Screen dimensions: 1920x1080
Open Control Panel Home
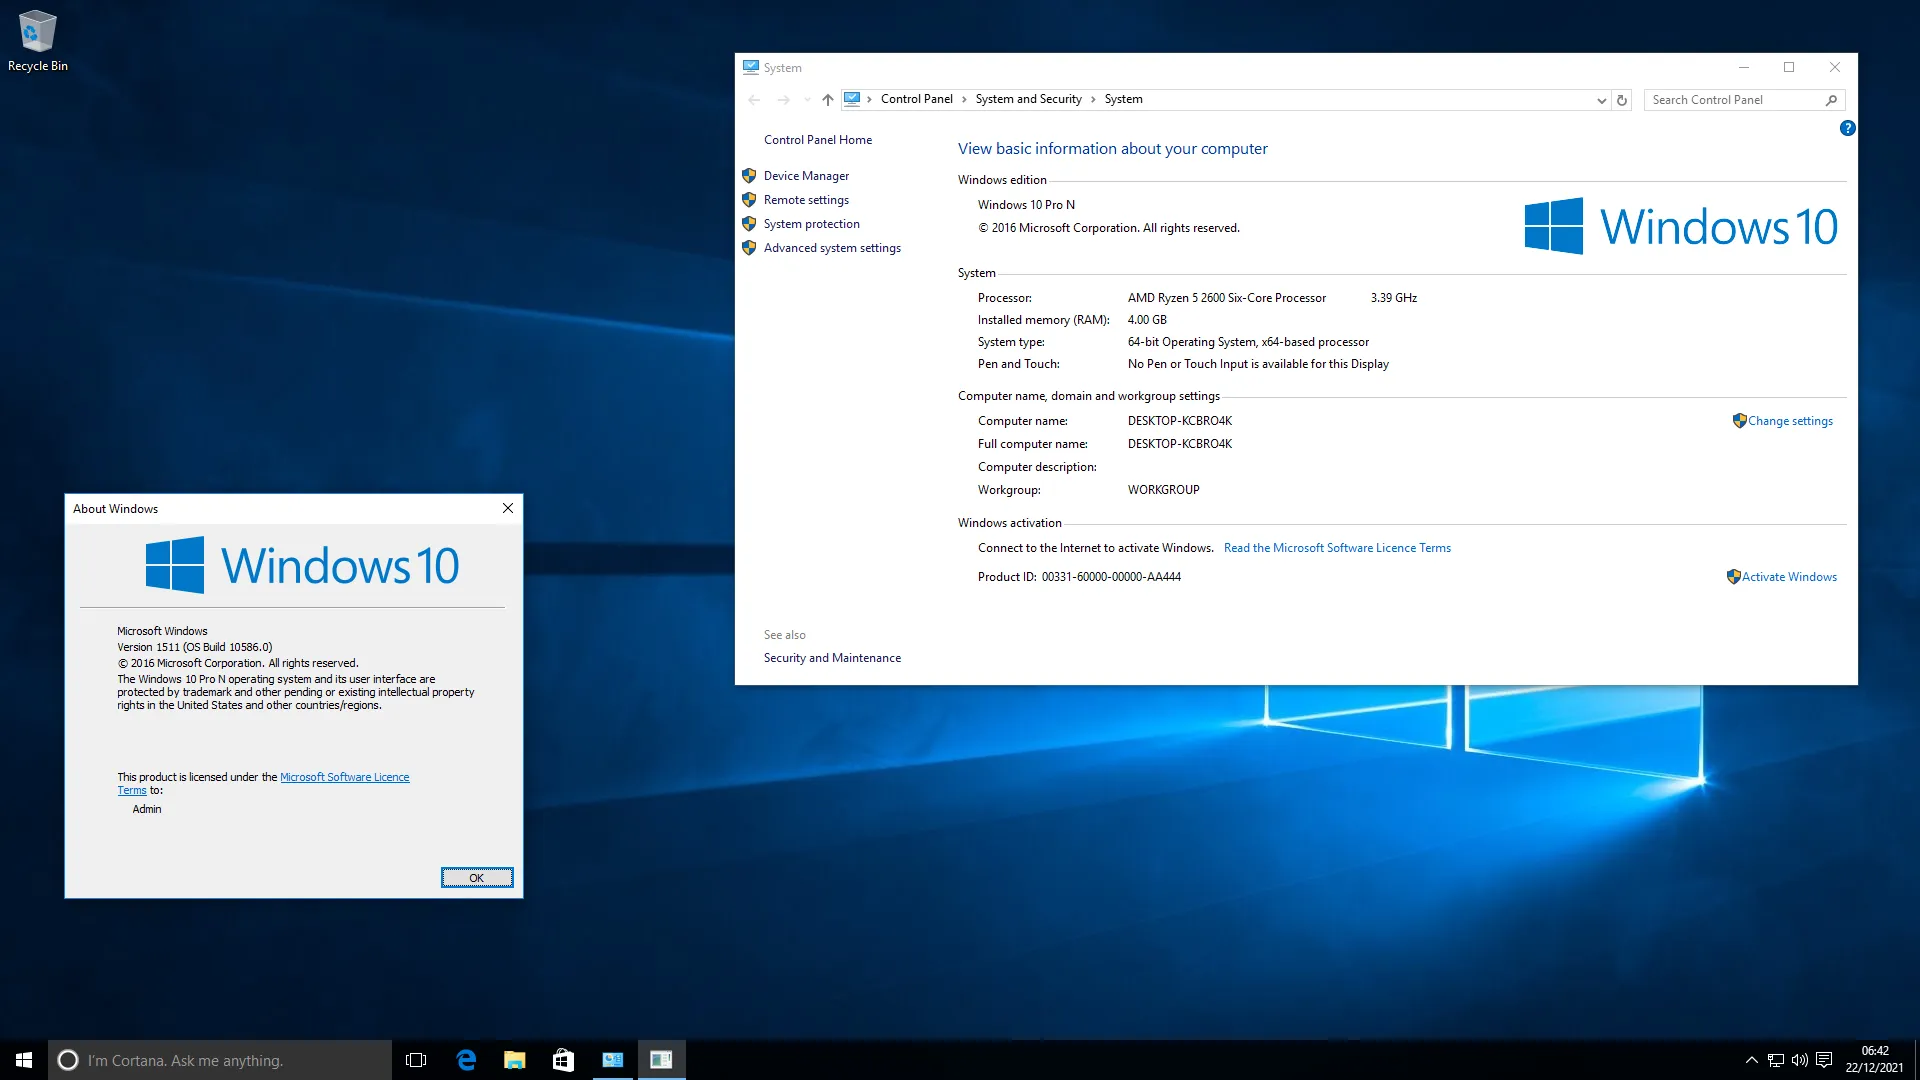pyautogui.click(x=818, y=140)
